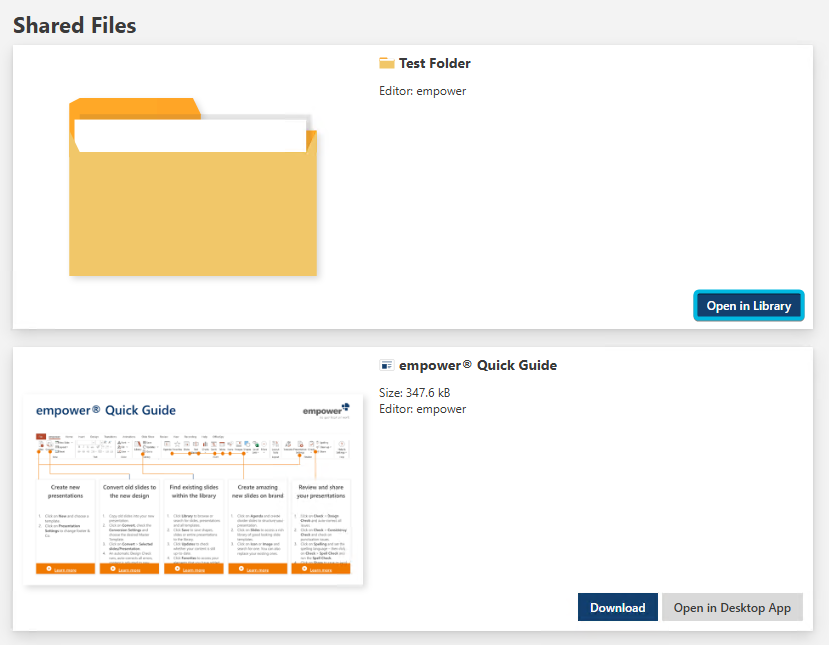This screenshot has width=829, height=645.
Task: Click the ribbon screenshot inside the slide preview
Action: point(192,447)
